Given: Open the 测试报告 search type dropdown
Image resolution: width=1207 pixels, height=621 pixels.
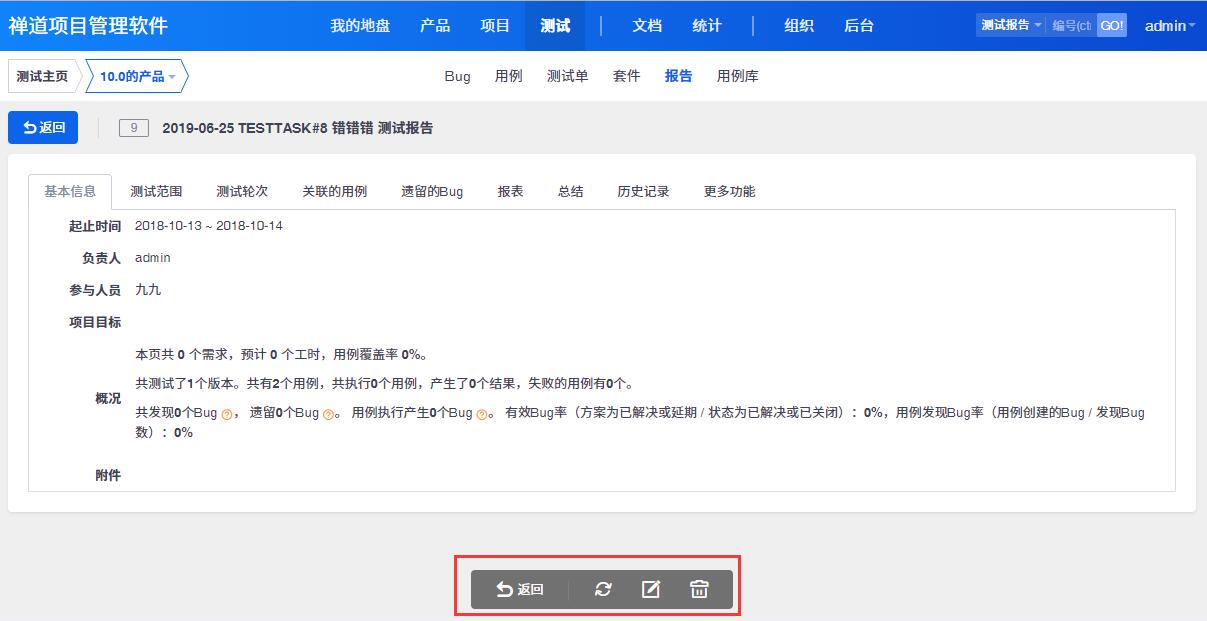Looking at the screenshot, I should tap(1010, 25).
